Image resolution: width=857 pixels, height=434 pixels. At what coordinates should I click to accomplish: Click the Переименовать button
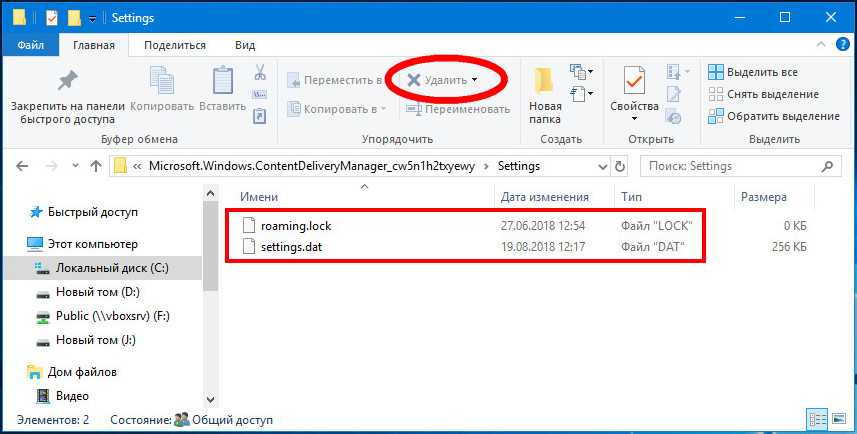pos(458,109)
